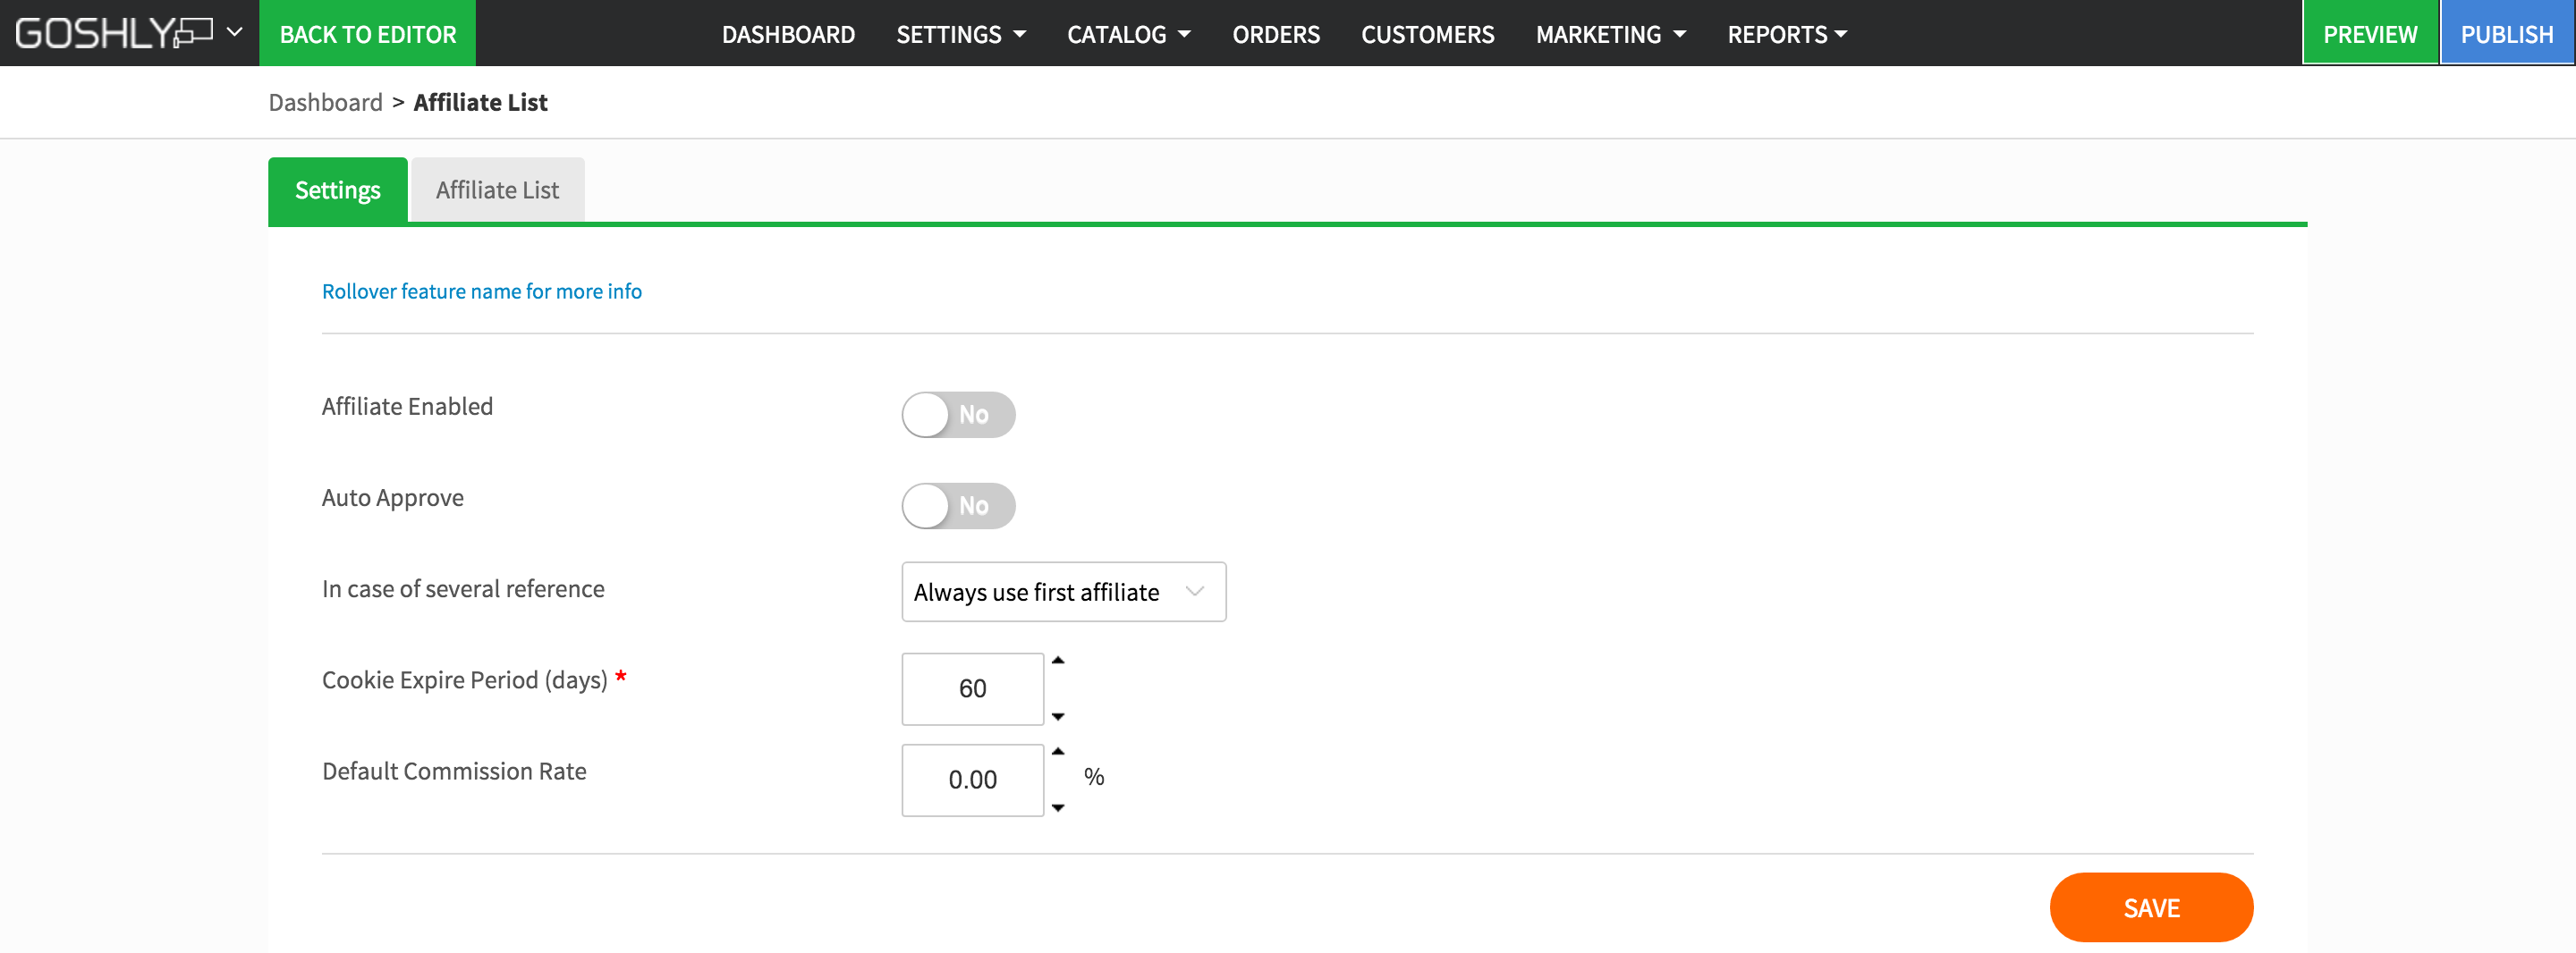Image resolution: width=2576 pixels, height=953 pixels.
Task: Switch to the Affiliate List tab
Action: pyautogui.click(x=497, y=190)
